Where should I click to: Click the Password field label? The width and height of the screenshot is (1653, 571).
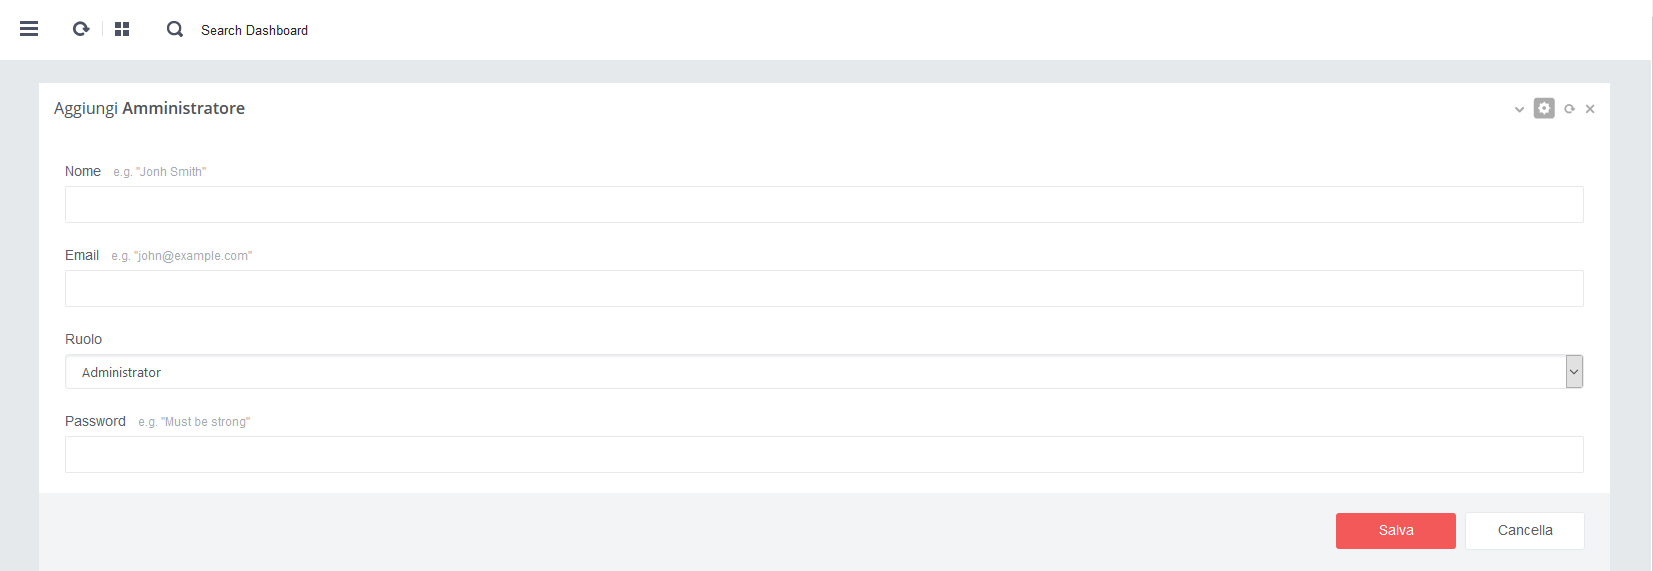tap(95, 421)
